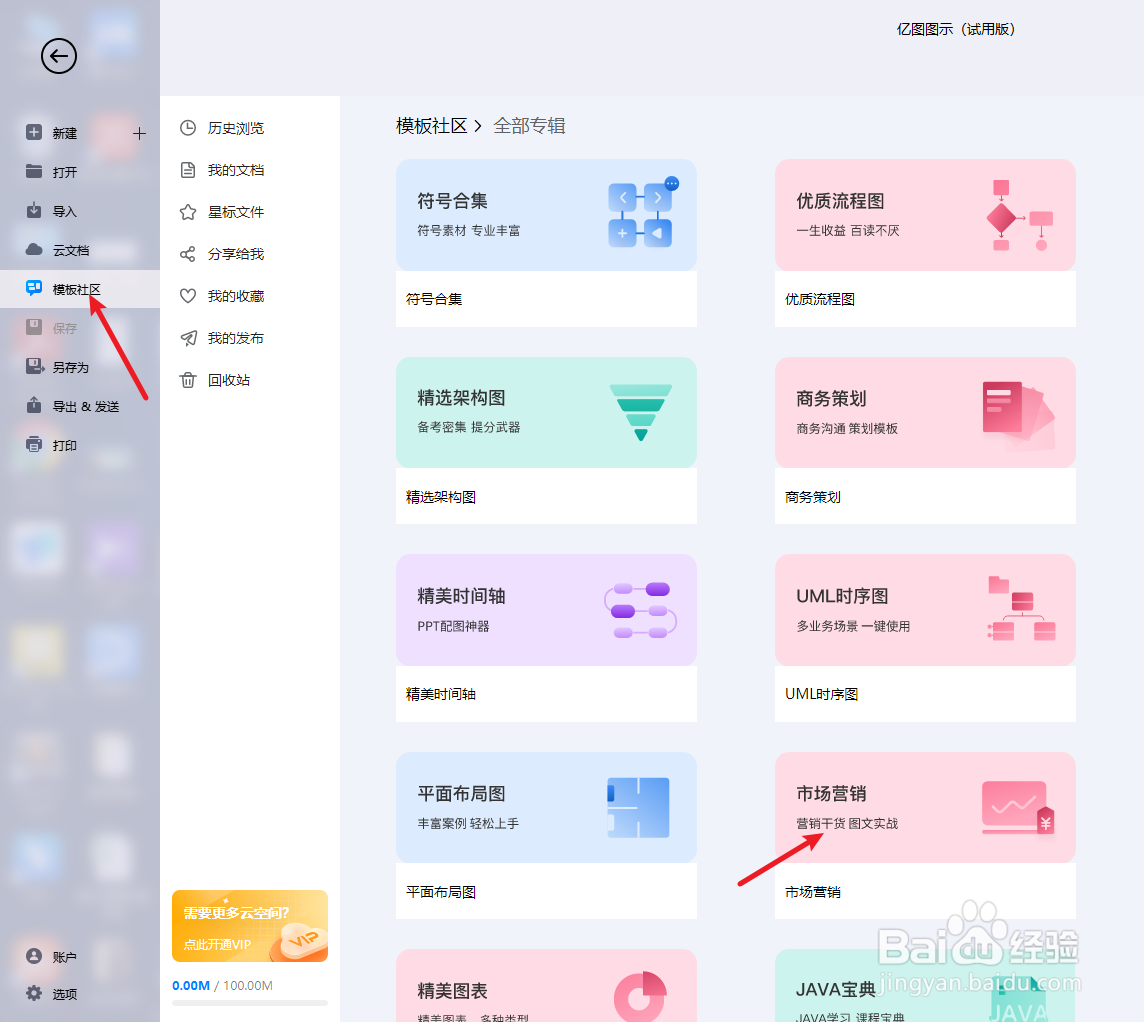Click the cloud storage progress bar
The image size is (1144, 1022).
249,1003
